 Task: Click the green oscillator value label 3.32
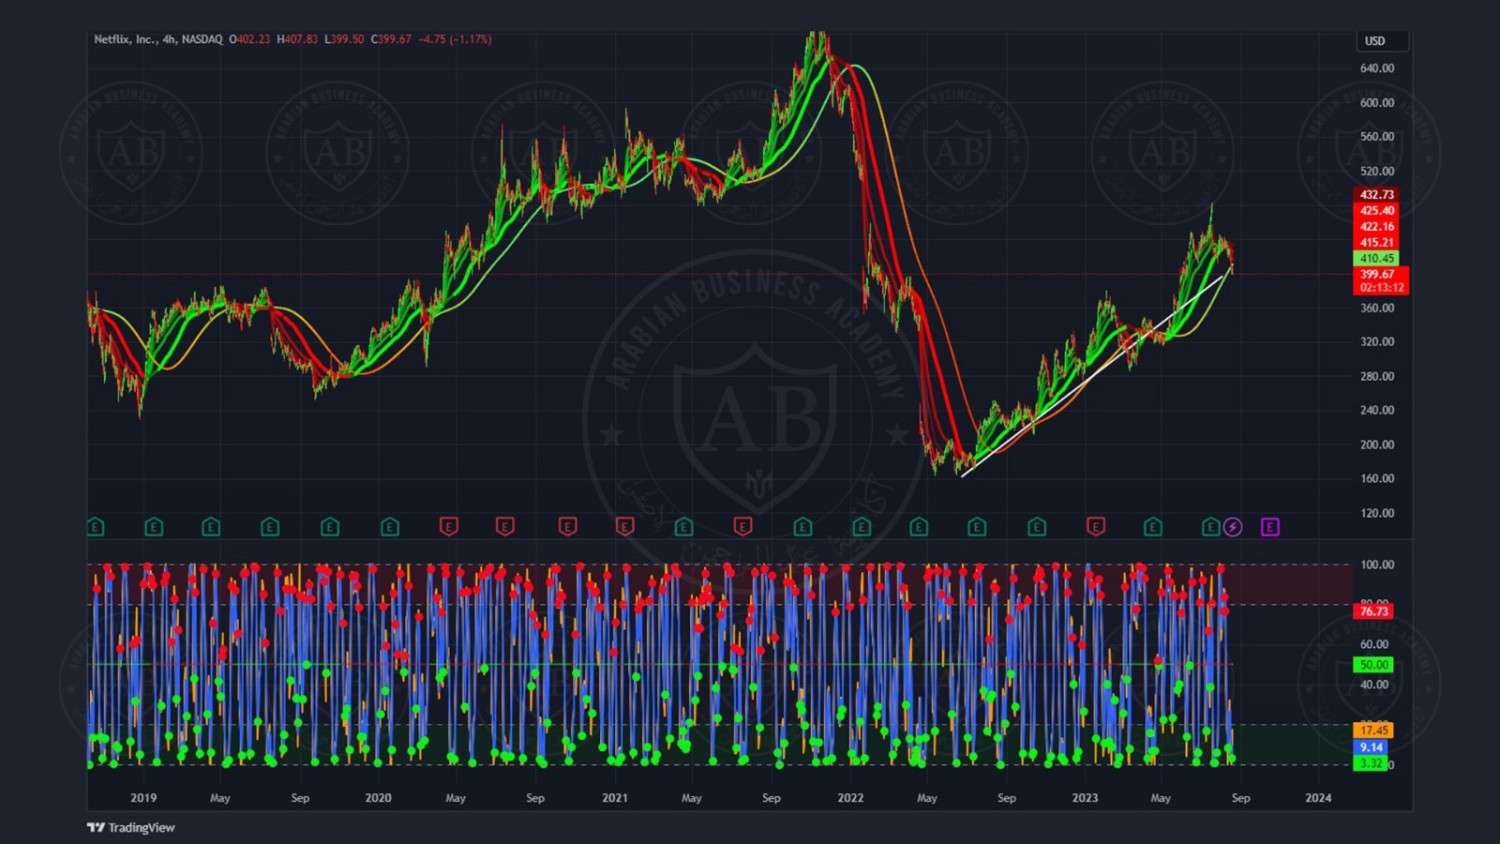[1371, 764]
